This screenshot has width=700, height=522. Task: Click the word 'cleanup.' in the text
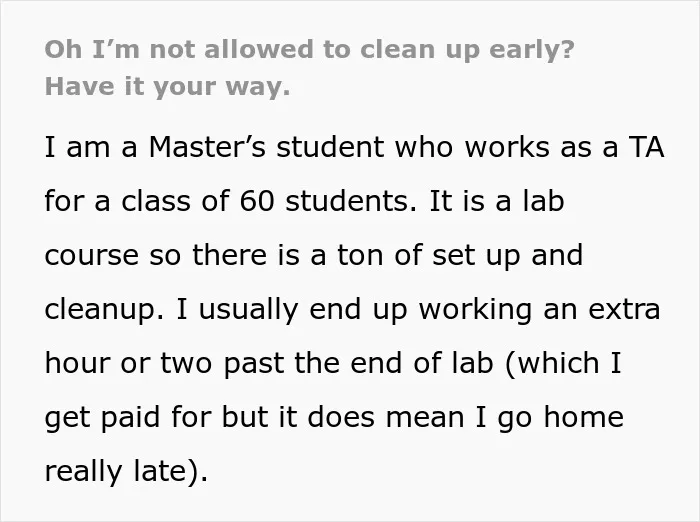(x=104, y=310)
